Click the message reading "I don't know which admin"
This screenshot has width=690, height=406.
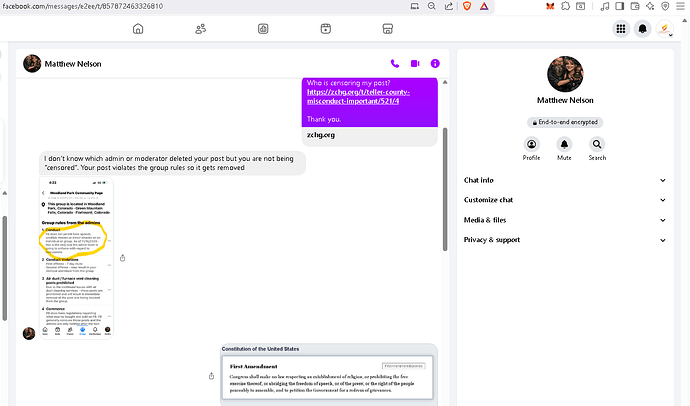pyautogui.click(x=172, y=163)
